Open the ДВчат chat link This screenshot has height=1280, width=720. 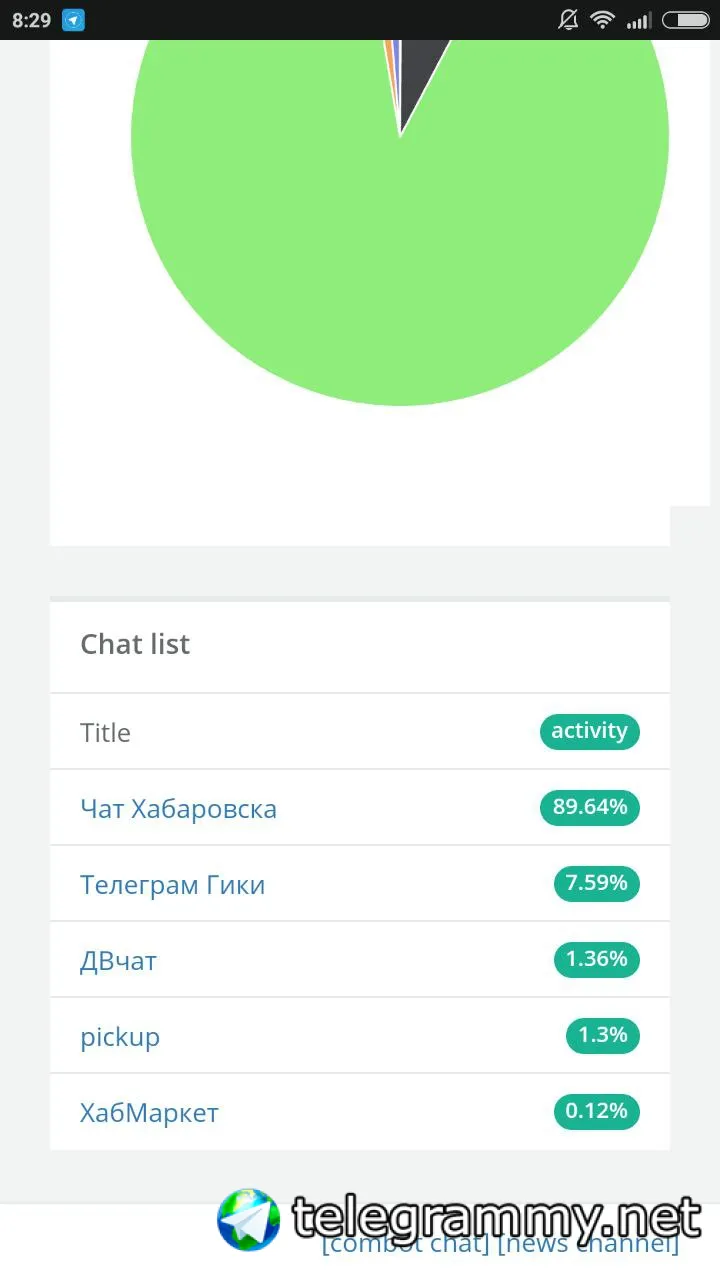118,960
